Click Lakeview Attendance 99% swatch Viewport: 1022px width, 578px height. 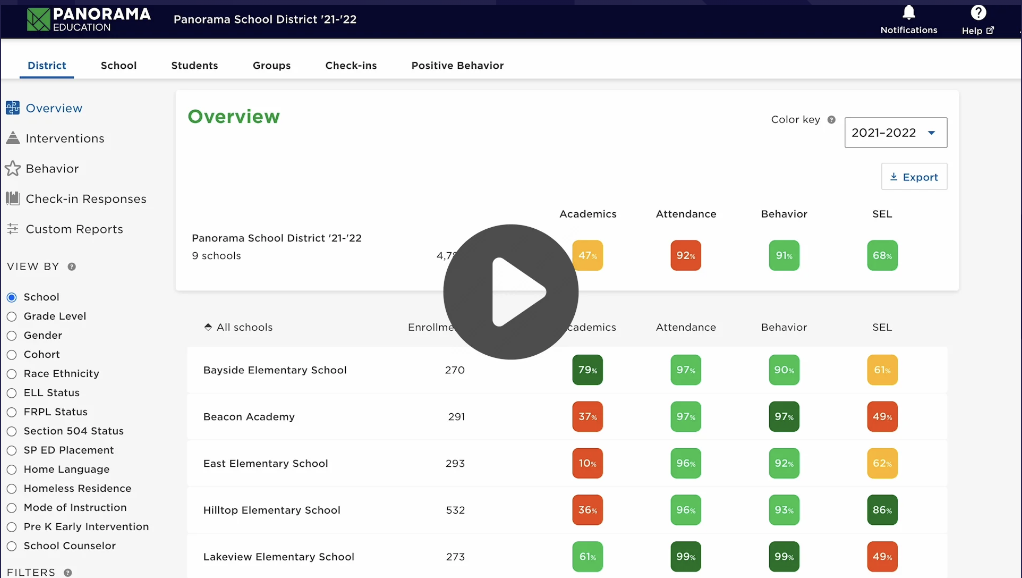[x=686, y=556]
